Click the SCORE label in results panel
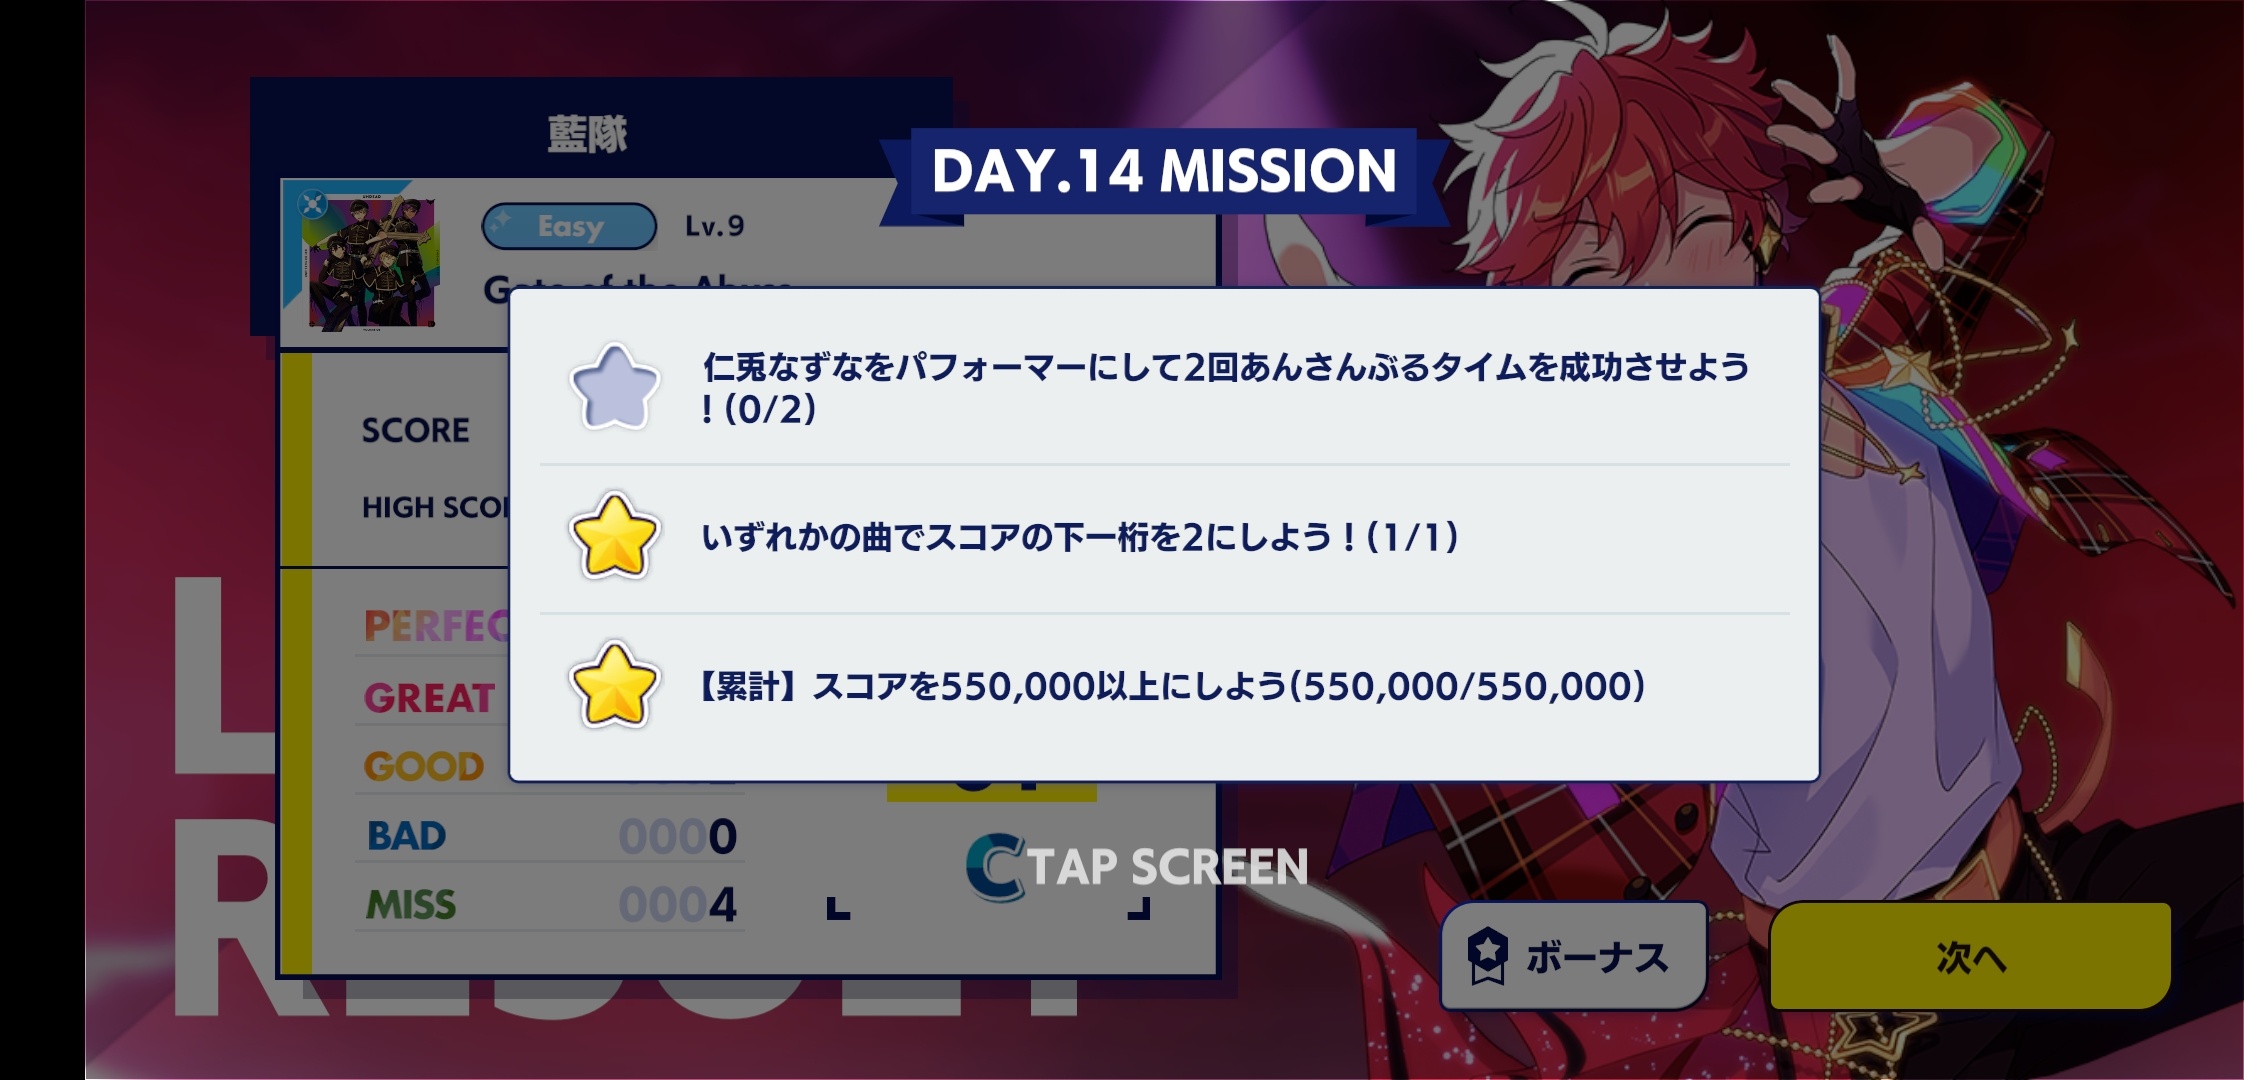 click(x=415, y=430)
